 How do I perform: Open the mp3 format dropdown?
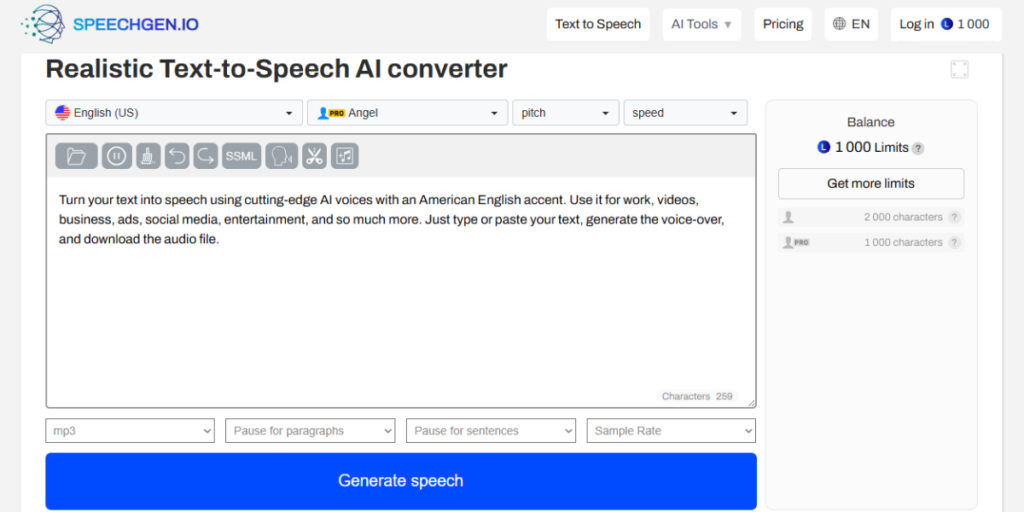point(130,431)
